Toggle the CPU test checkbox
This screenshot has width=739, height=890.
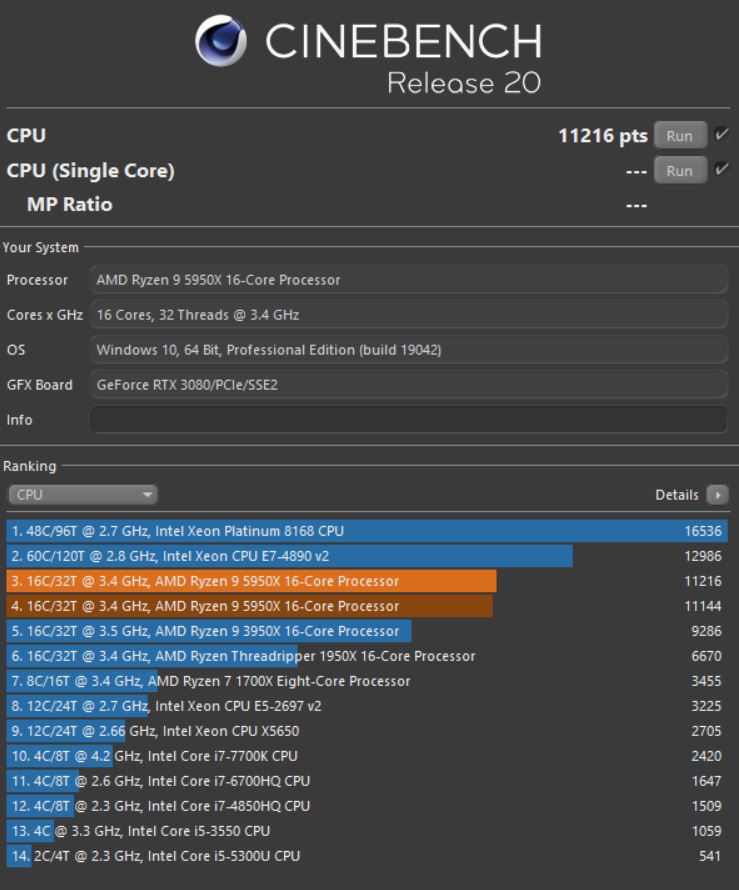(721, 135)
